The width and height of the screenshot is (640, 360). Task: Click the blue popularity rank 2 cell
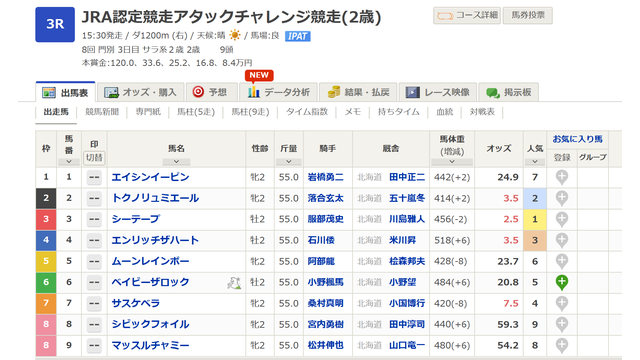[x=535, y=198]
